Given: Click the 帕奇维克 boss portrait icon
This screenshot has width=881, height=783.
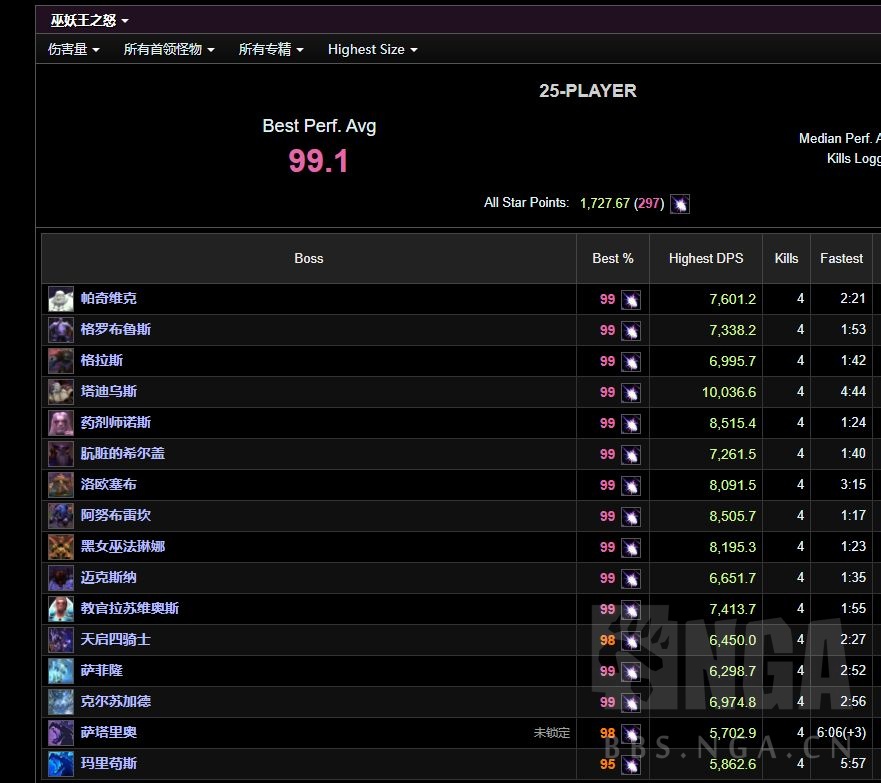Looking at the screenshot, I should point(61,299).
